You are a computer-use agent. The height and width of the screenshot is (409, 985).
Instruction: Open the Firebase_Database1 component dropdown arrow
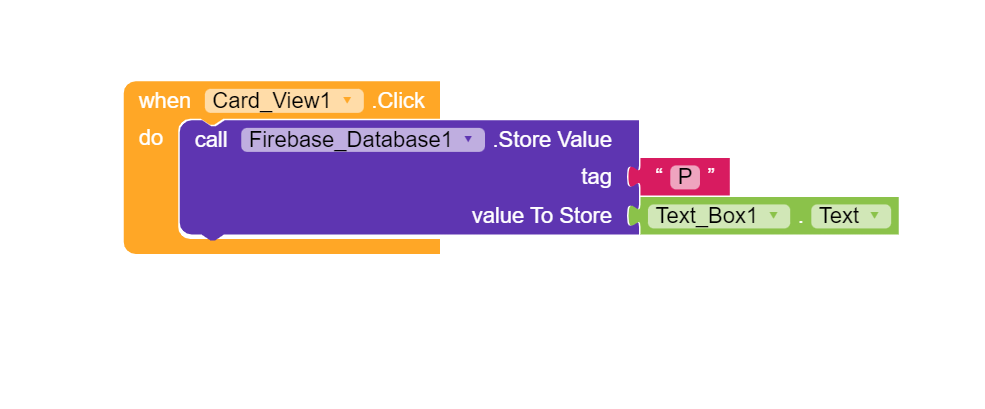pyautogui.click(x=468, y=140)
